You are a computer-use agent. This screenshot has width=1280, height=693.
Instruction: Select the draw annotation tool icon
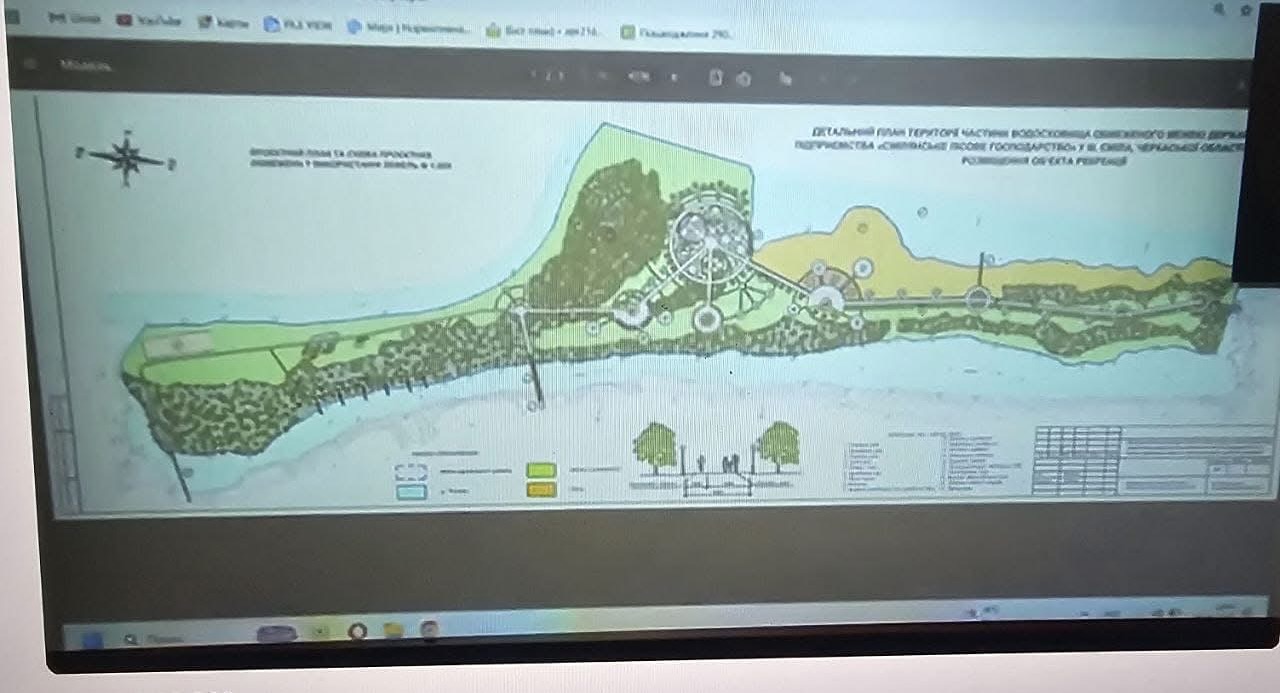pyautogui.click(x=786, y=79)
